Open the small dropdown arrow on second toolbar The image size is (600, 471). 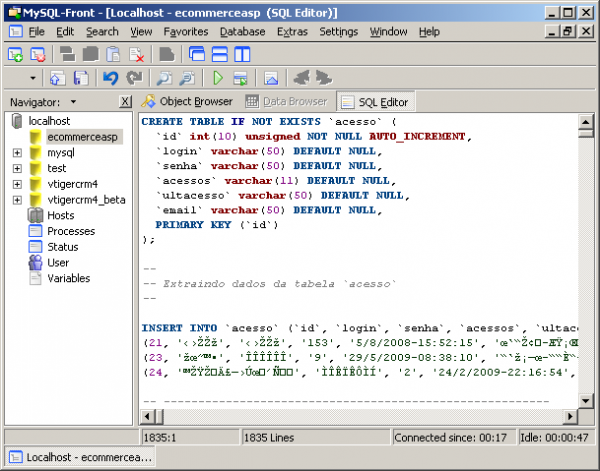pyautogui.click(x=33, y=78)
